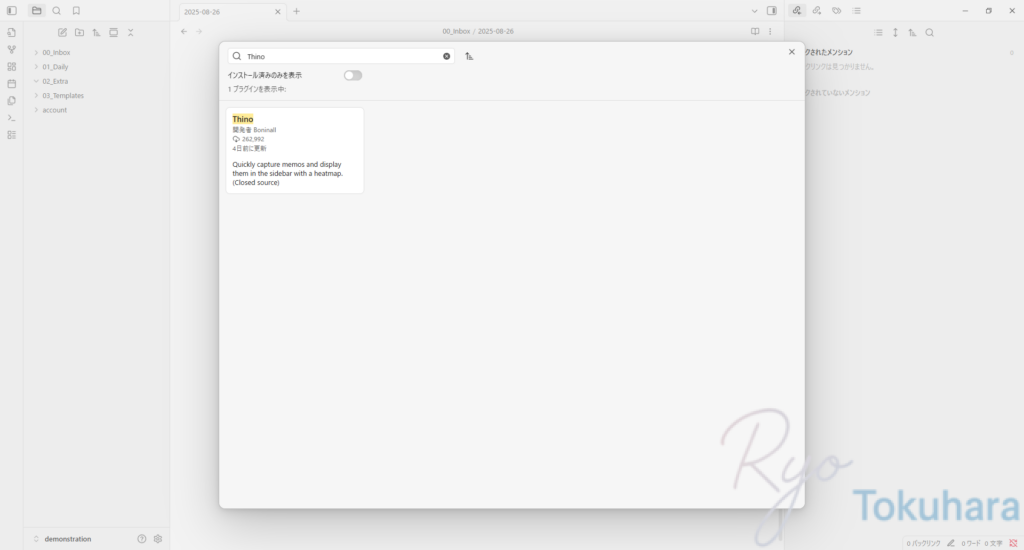Go forward with the right arrow
Image resolution: width=1024 pixels, height=550 pixels.
(x=199, y=31)
